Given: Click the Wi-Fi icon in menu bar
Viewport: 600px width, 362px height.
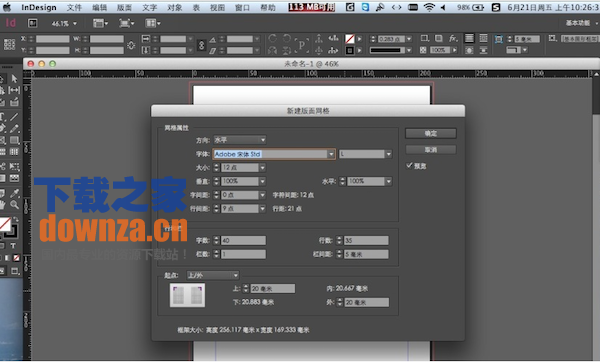Looking at the screenshot, I should [x=429, y=7].
